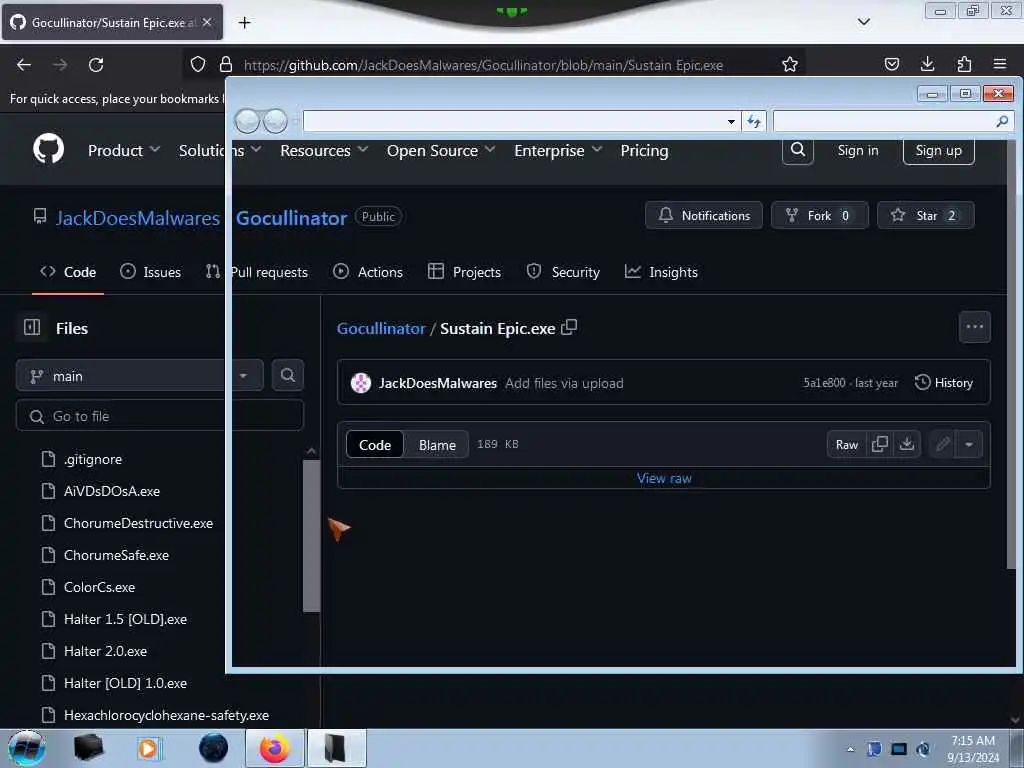Screen dimensions: 1024x768
Task: Open the Product dropdown menu
Action: coord(123,150)
